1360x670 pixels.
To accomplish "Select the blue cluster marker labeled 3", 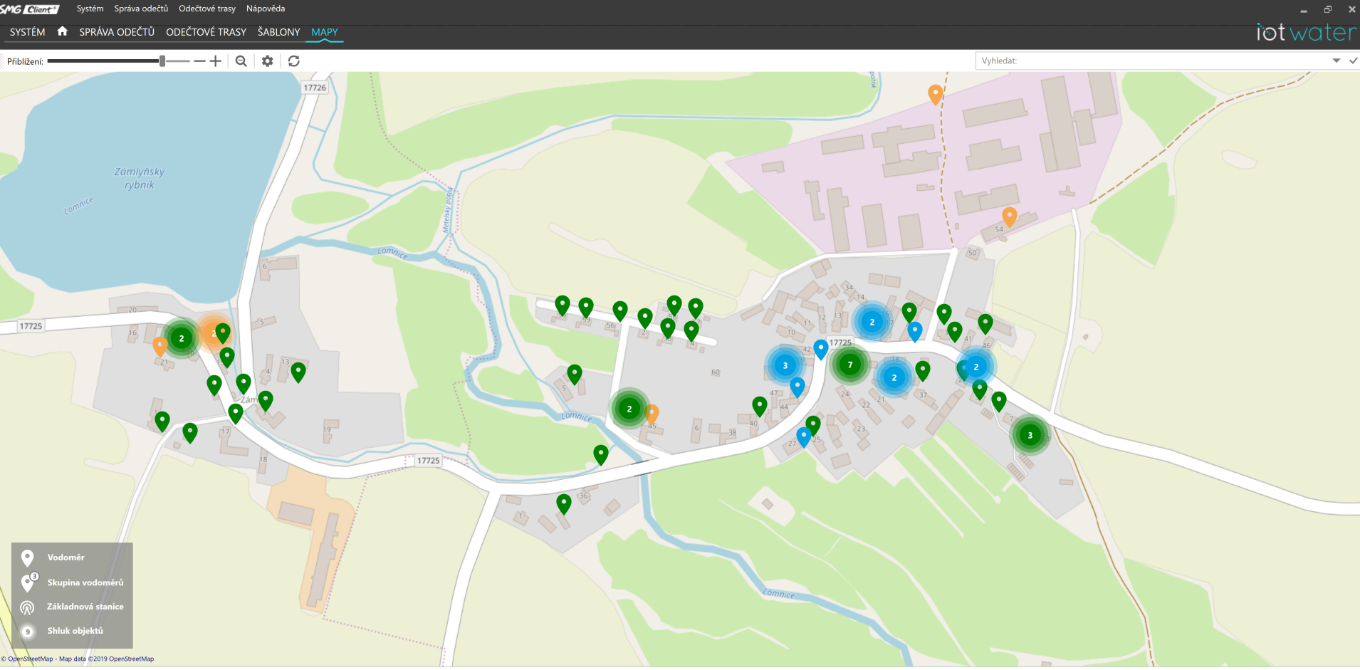I will pos(785,366).
